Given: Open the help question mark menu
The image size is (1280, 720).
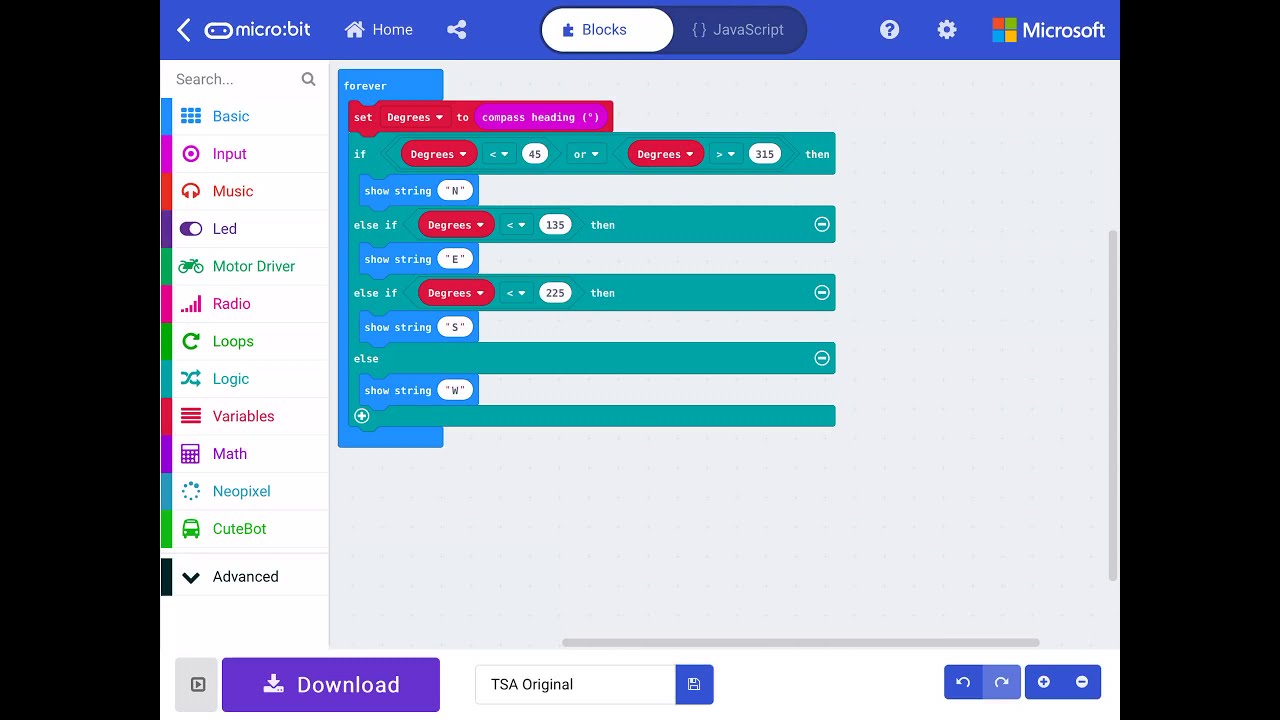Looking at the screenshot, I should click(x=889, y=30).
